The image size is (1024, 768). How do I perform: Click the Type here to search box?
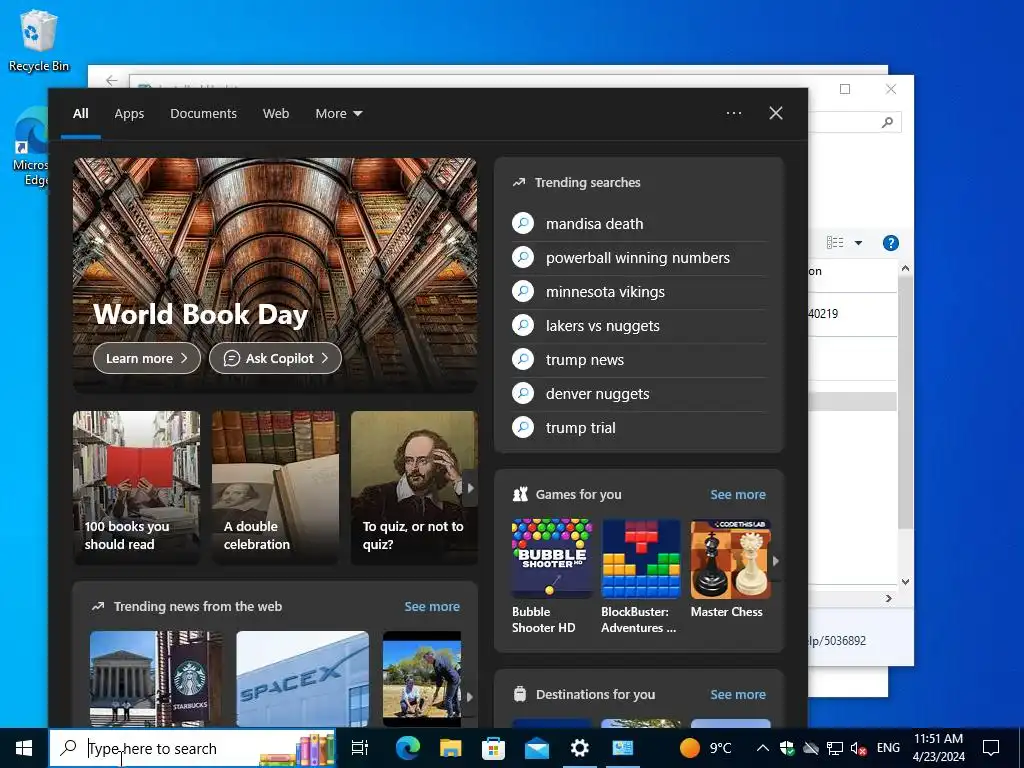click(x=193, y=748)
